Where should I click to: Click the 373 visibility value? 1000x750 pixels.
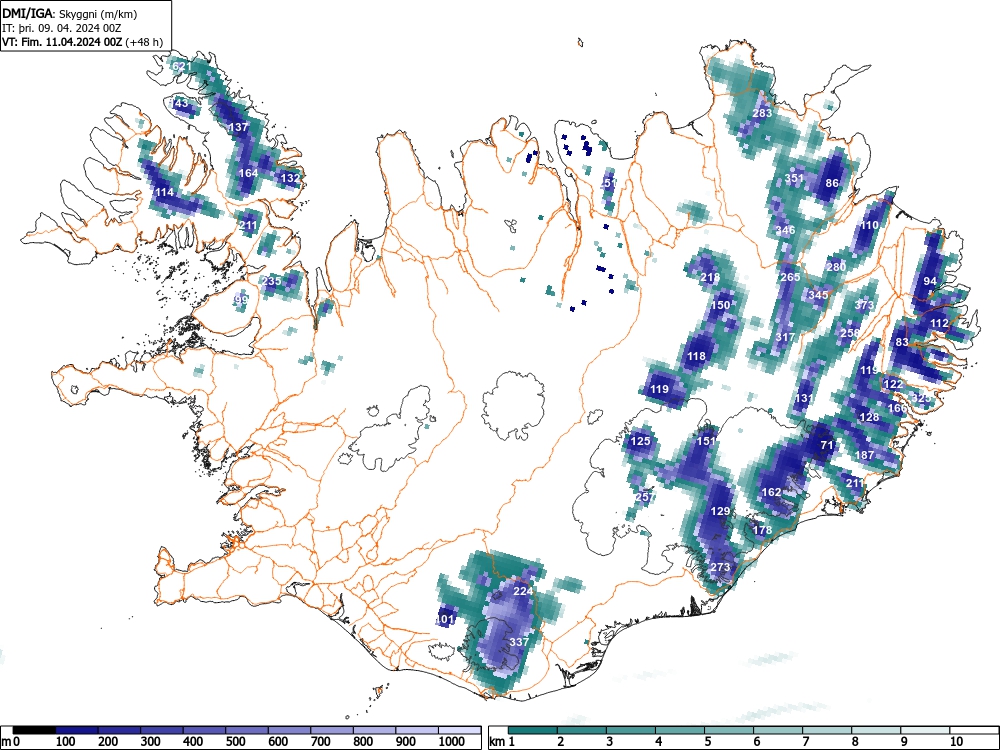pos(864,305)
